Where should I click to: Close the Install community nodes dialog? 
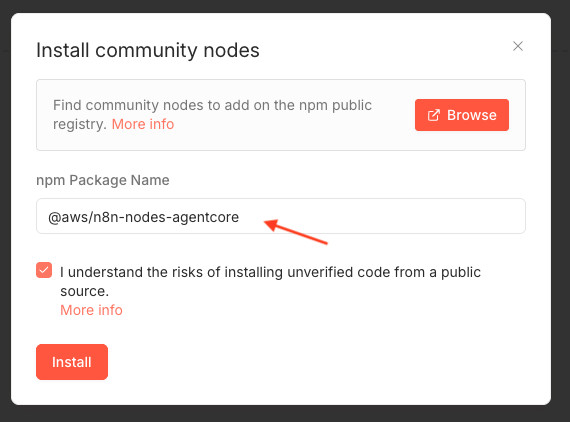click(x=518, y=46)
